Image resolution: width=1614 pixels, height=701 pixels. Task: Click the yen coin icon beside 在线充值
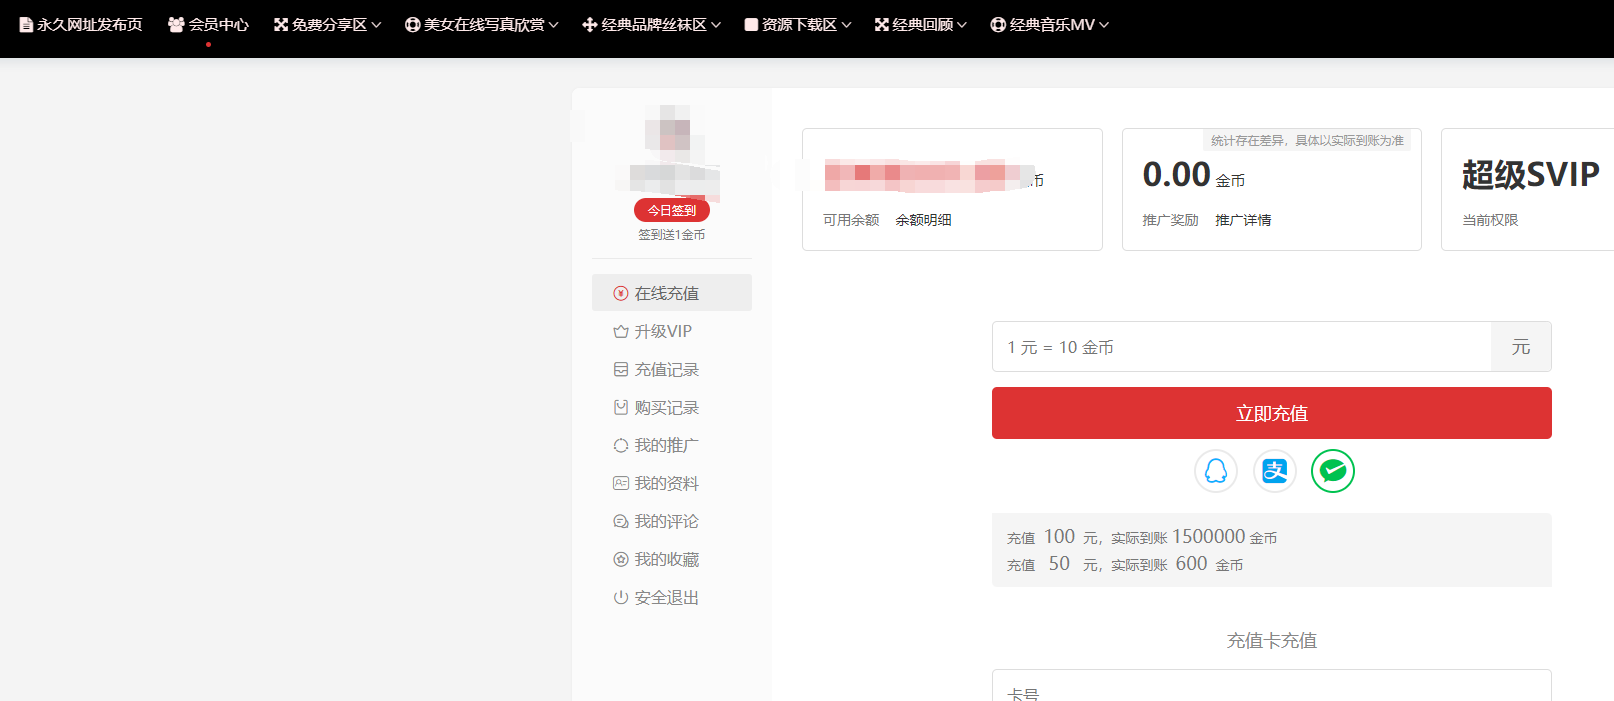click(621, 293)
